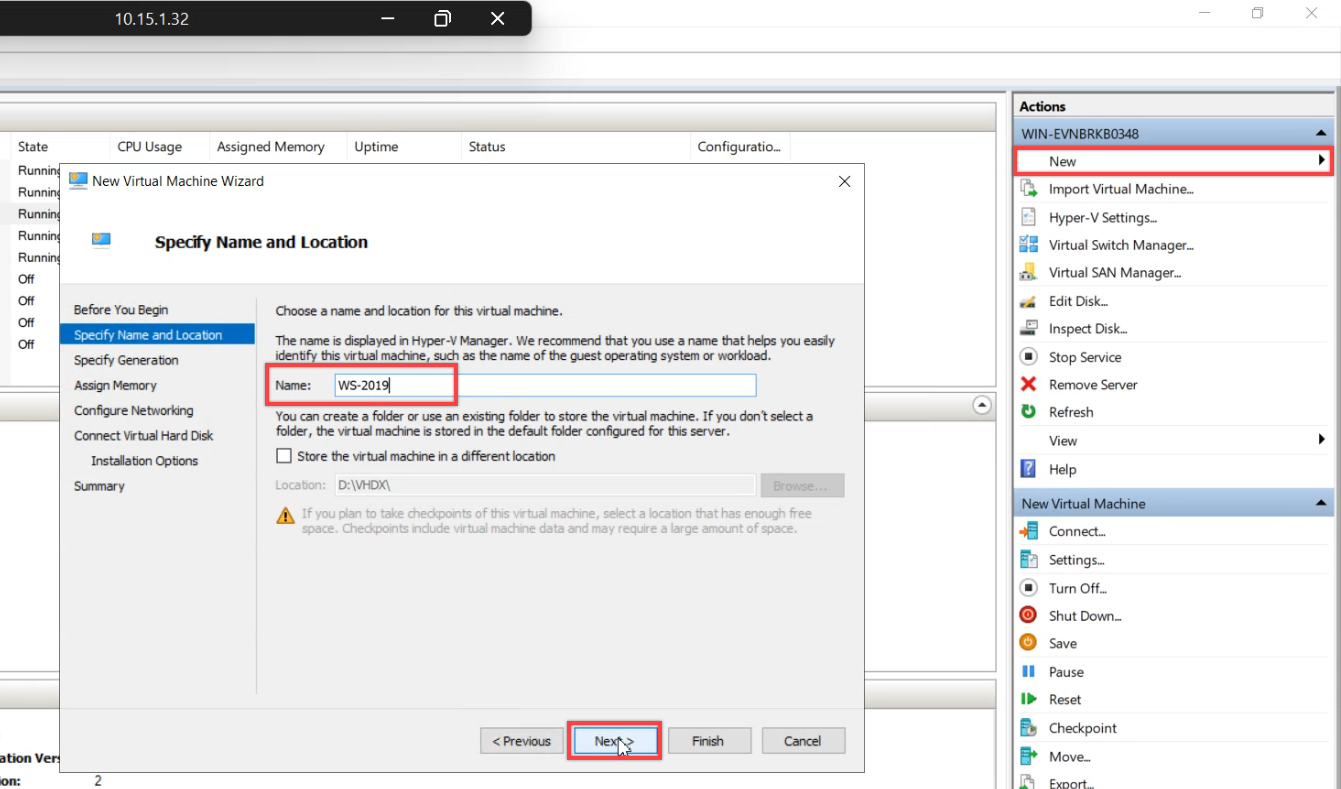Click the blue Help icon

[1028, 469]
